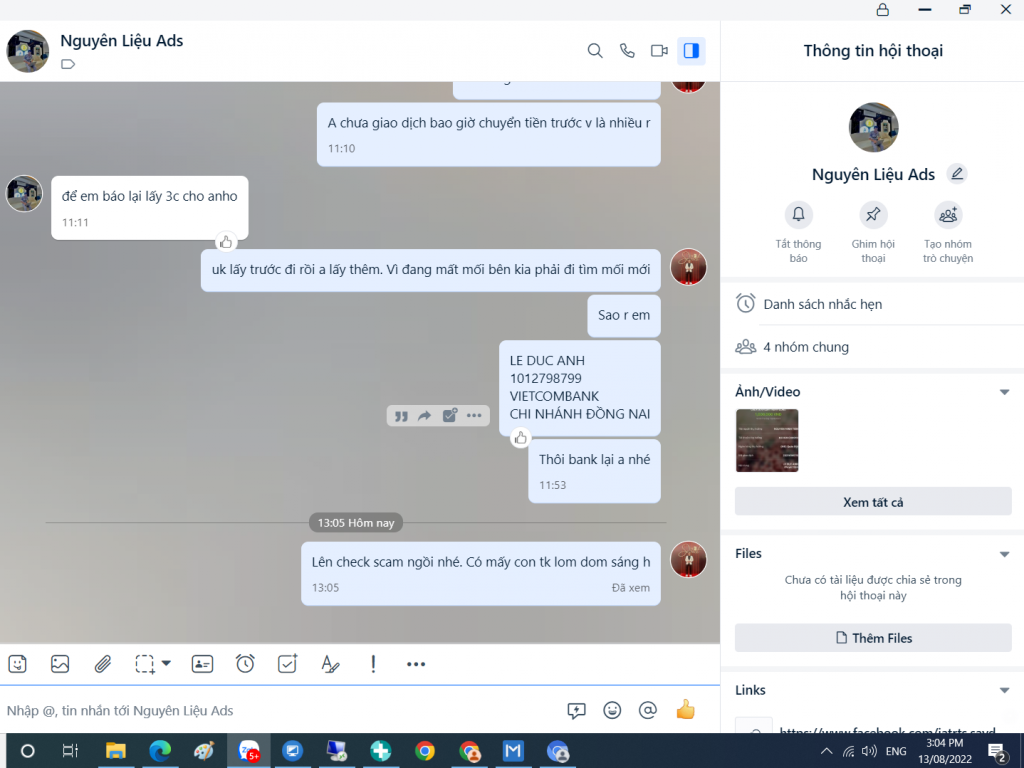Click the message input box
The height and width of the screenshot is (768, 1024).
[280, 711]
